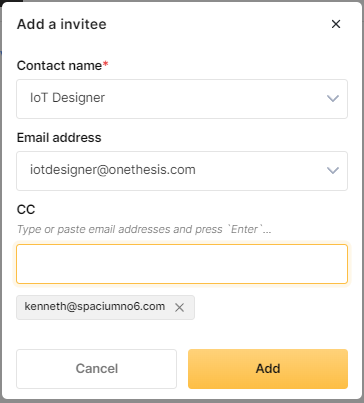
Task: Click the iotdesigner@onethesis.com email value
Action: click(113, 170)
